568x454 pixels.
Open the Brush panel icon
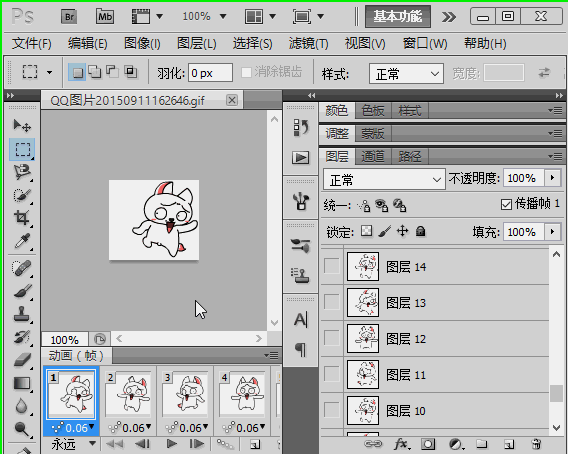(x=301, y=246)
